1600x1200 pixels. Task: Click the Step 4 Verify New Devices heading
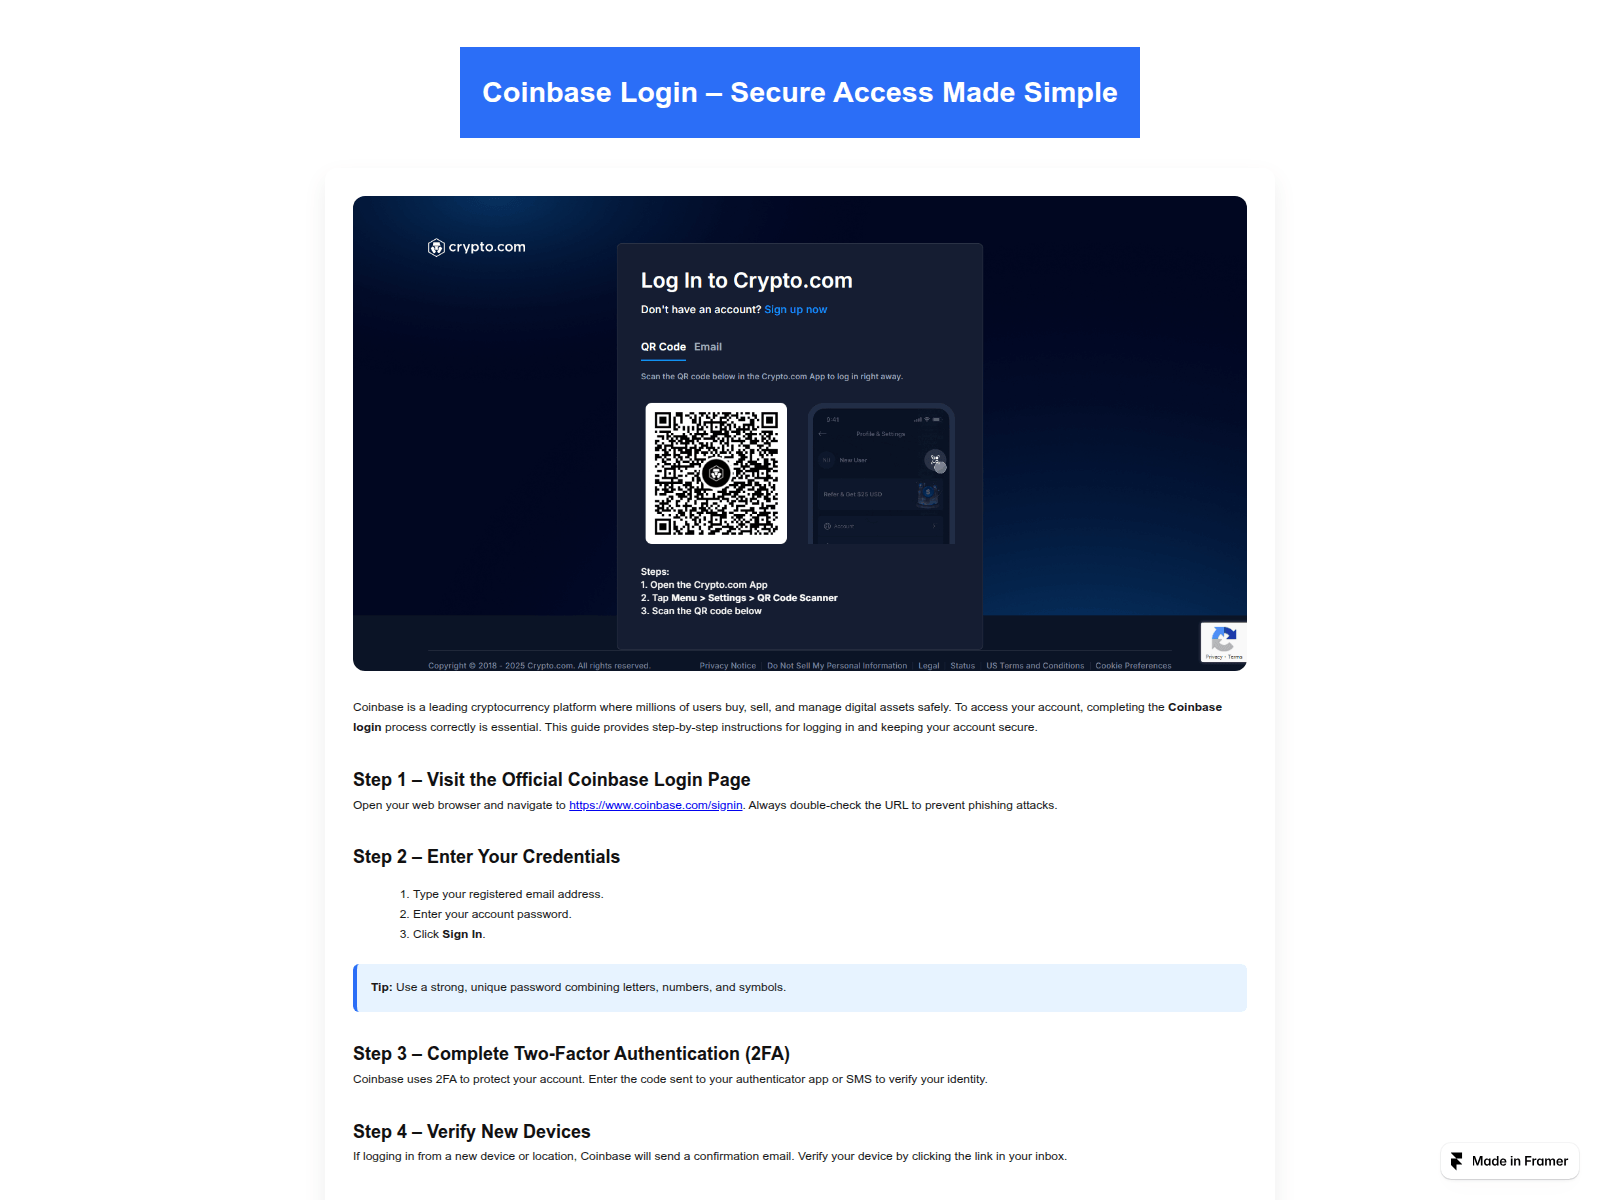[x=472, y=1132]
